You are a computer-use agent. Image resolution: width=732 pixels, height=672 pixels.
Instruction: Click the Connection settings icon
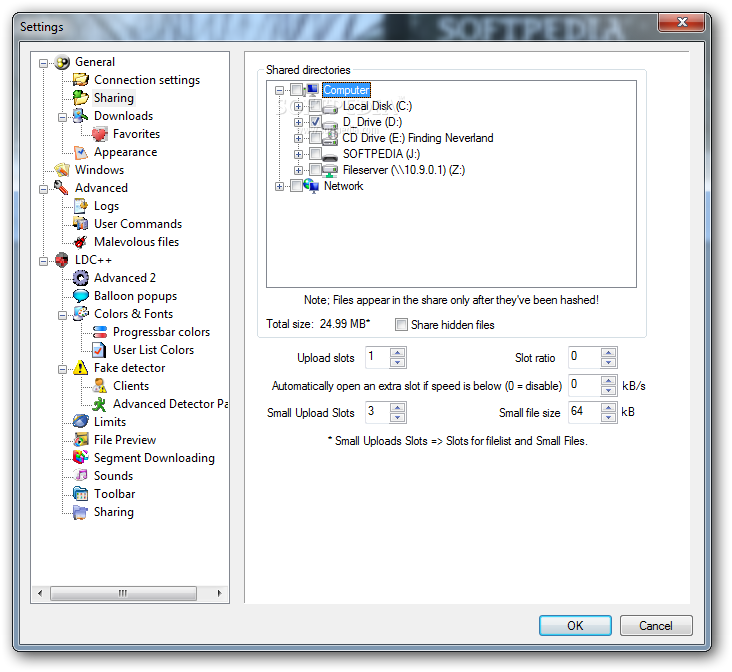click(x=81, y=80)
